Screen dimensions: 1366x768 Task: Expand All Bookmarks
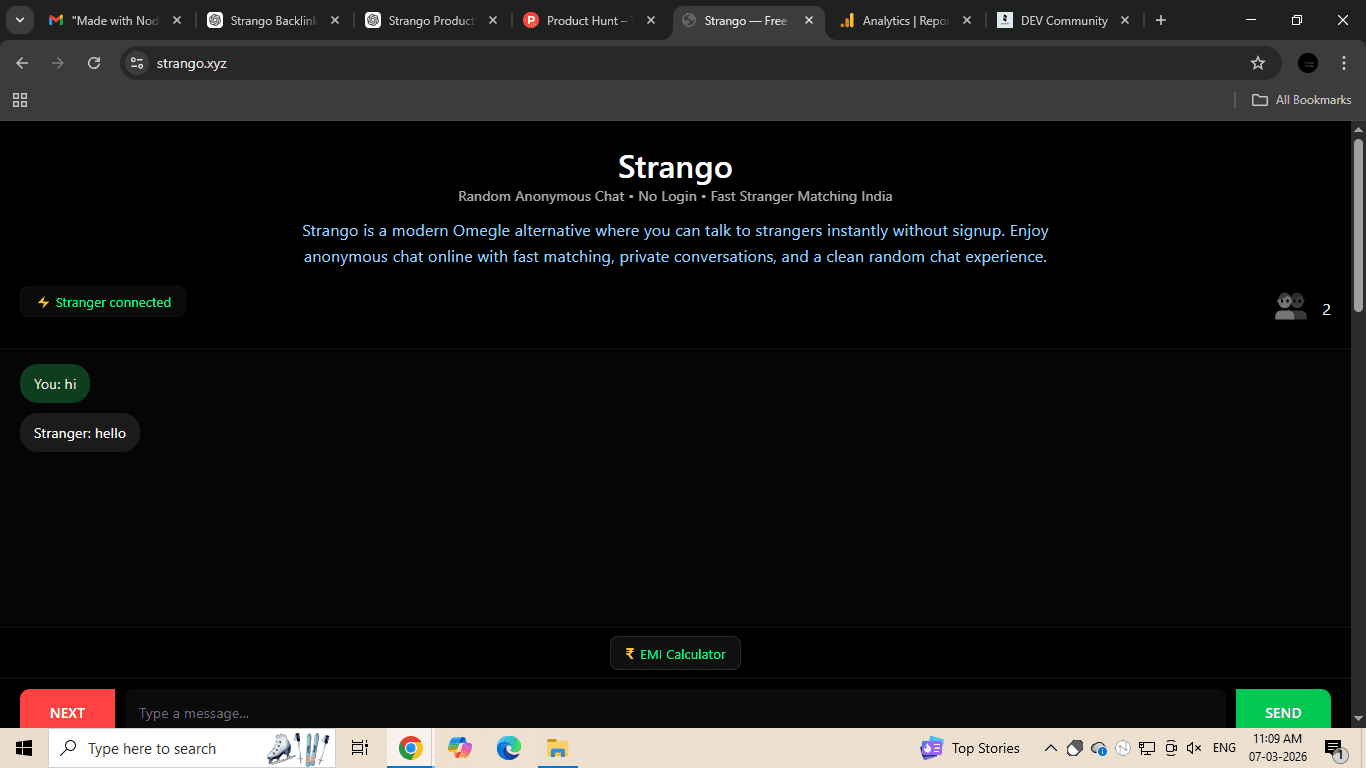point(1301,99)
